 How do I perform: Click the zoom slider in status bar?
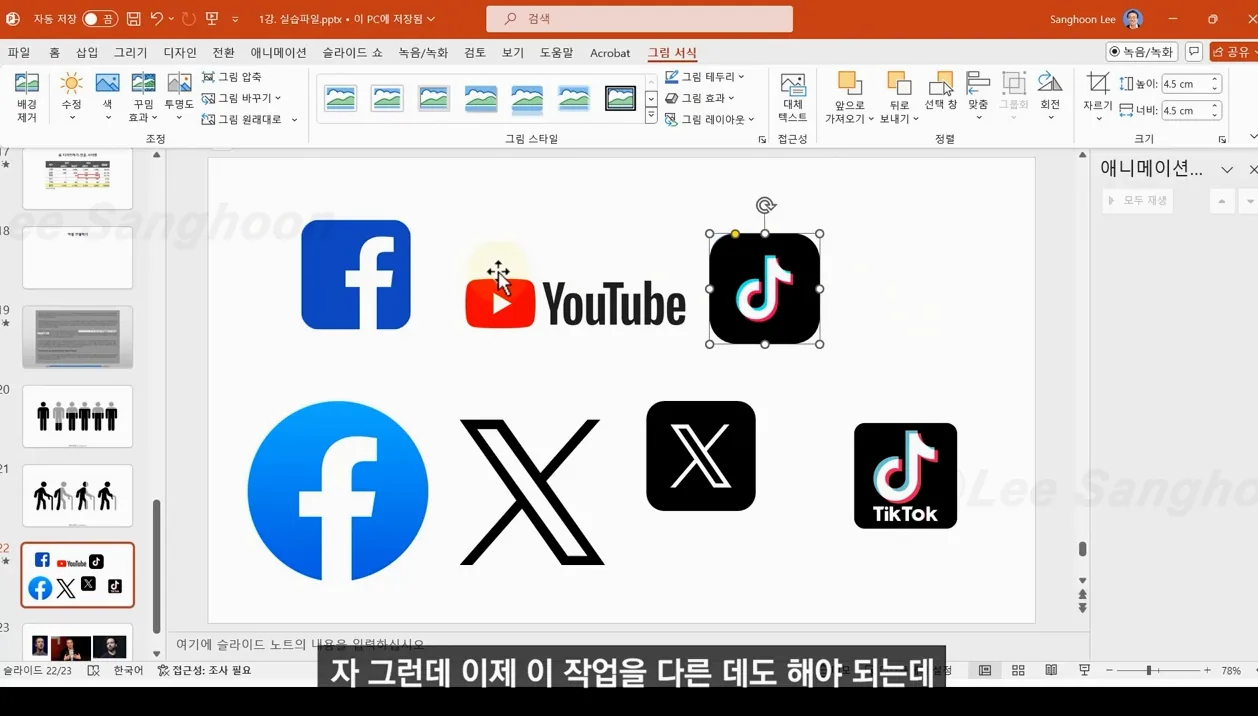coord(1158,670)
